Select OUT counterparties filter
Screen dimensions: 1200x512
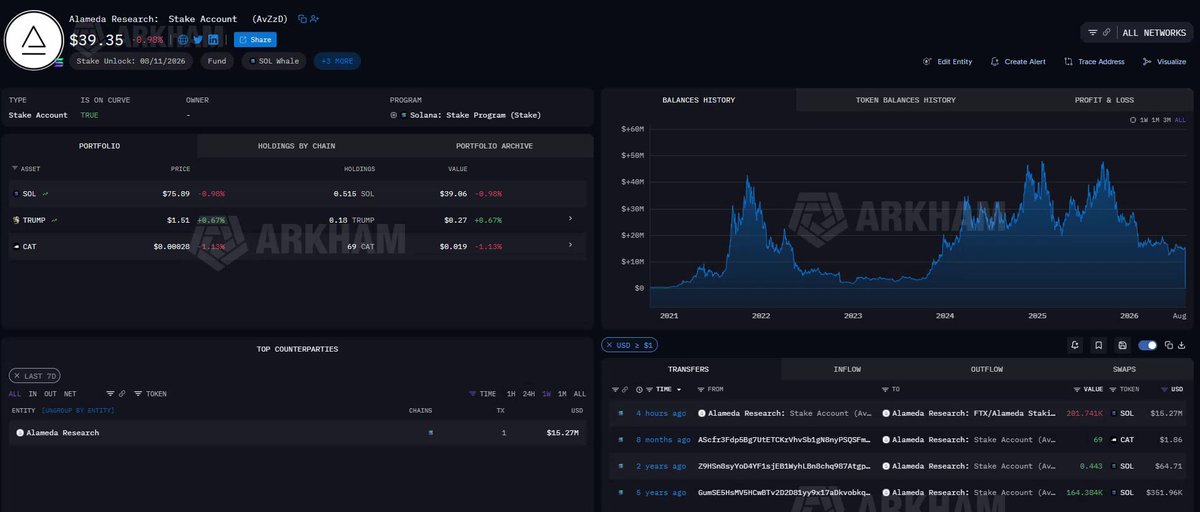point(50,394)
